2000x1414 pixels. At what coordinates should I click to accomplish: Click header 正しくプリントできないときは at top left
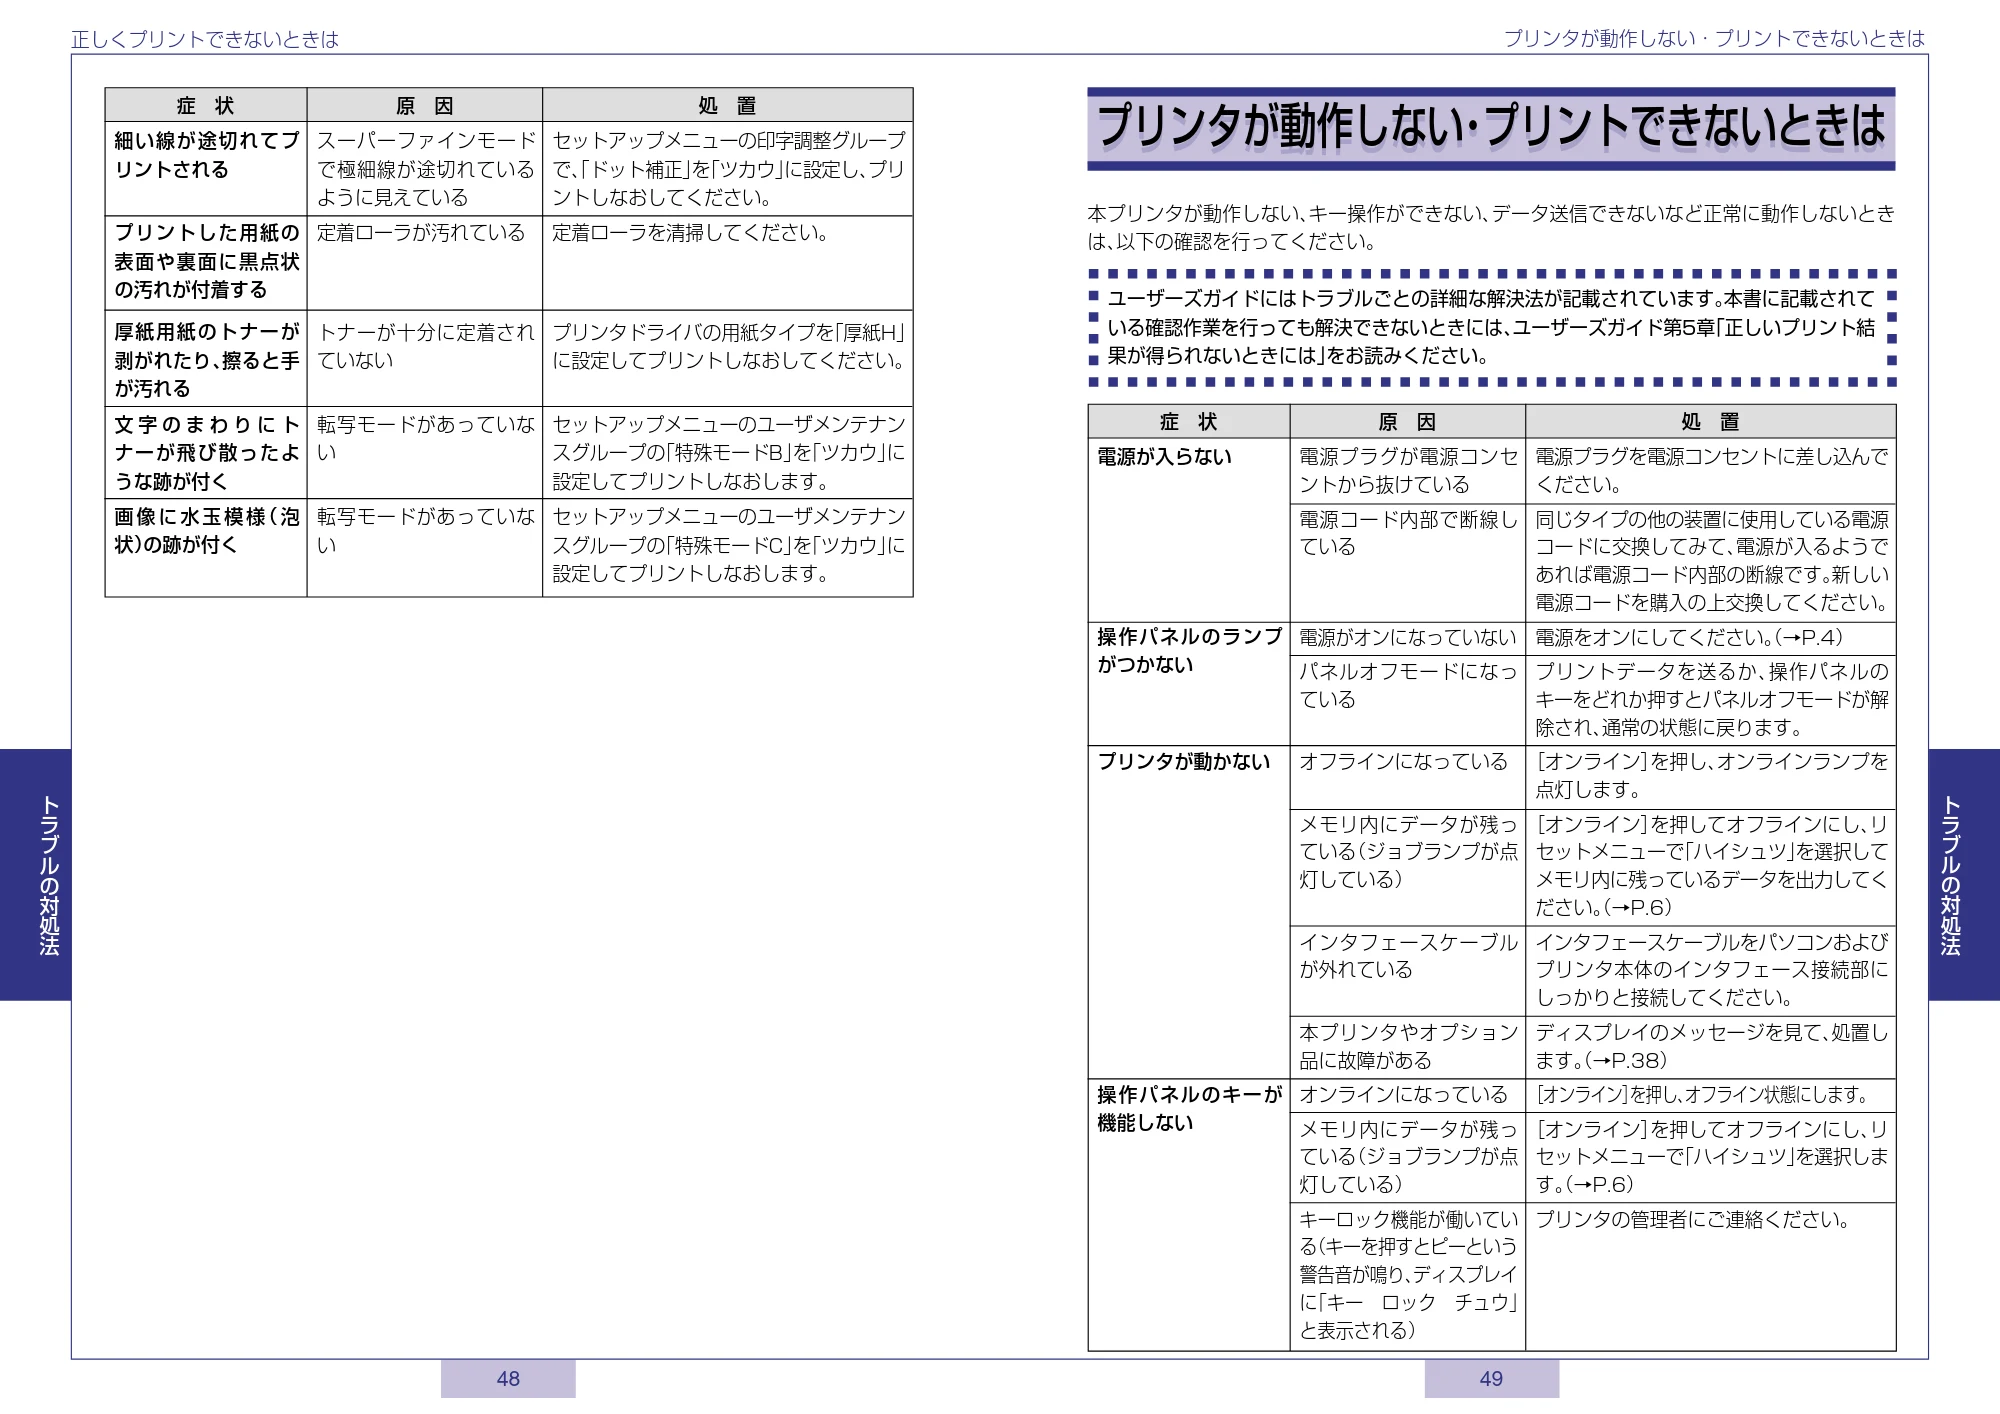[x=205, y=39]
